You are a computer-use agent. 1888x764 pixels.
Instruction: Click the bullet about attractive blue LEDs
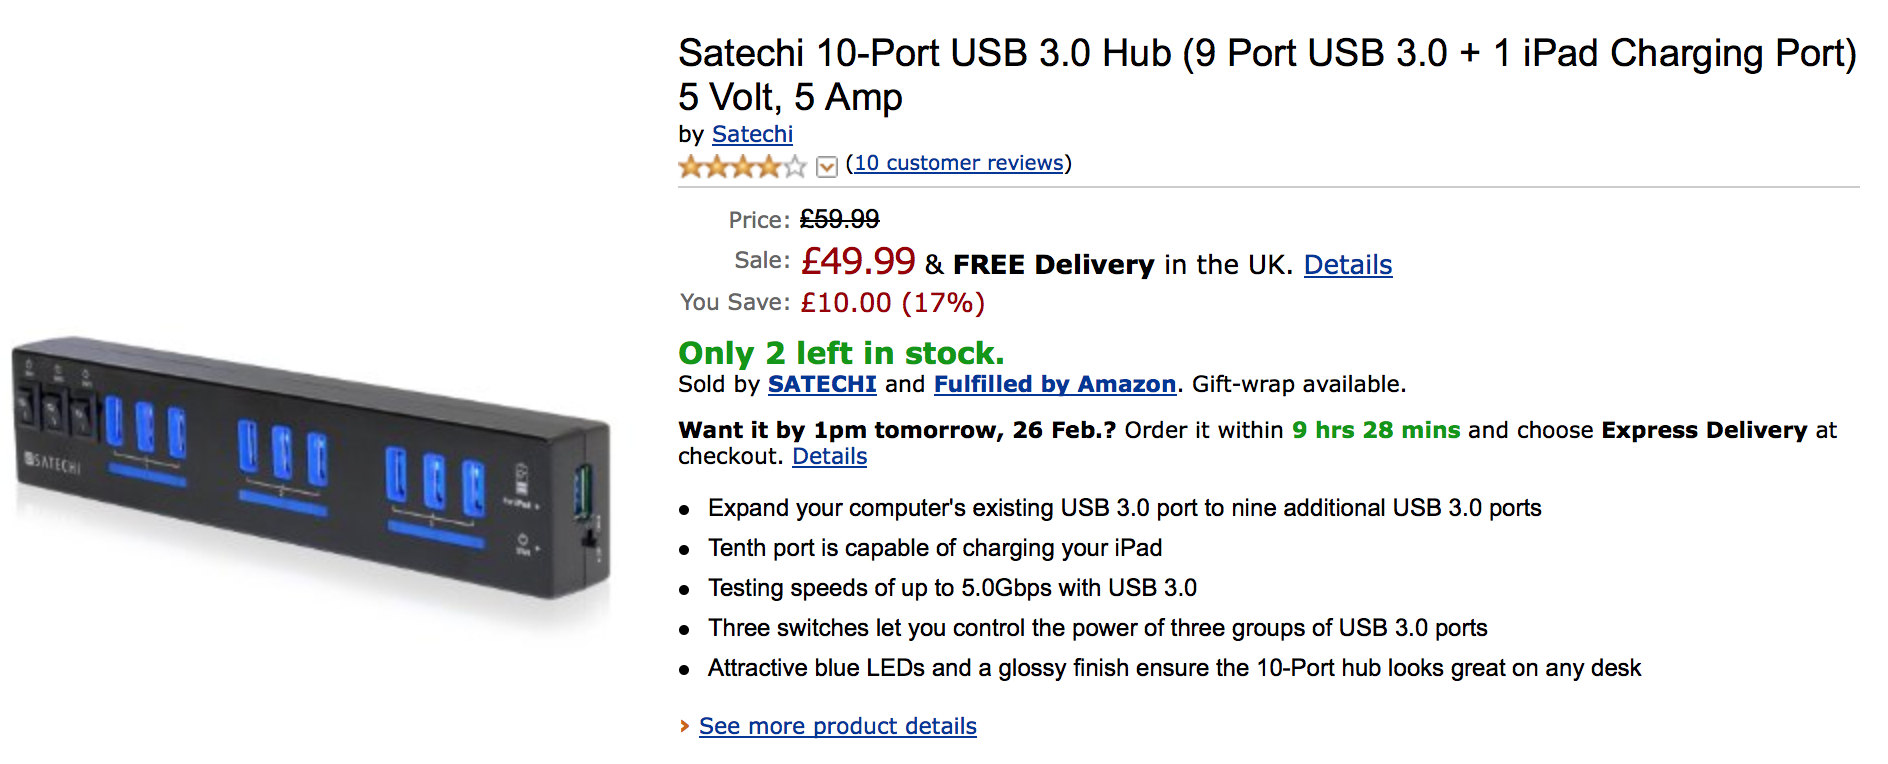[x=1174, y=668]
